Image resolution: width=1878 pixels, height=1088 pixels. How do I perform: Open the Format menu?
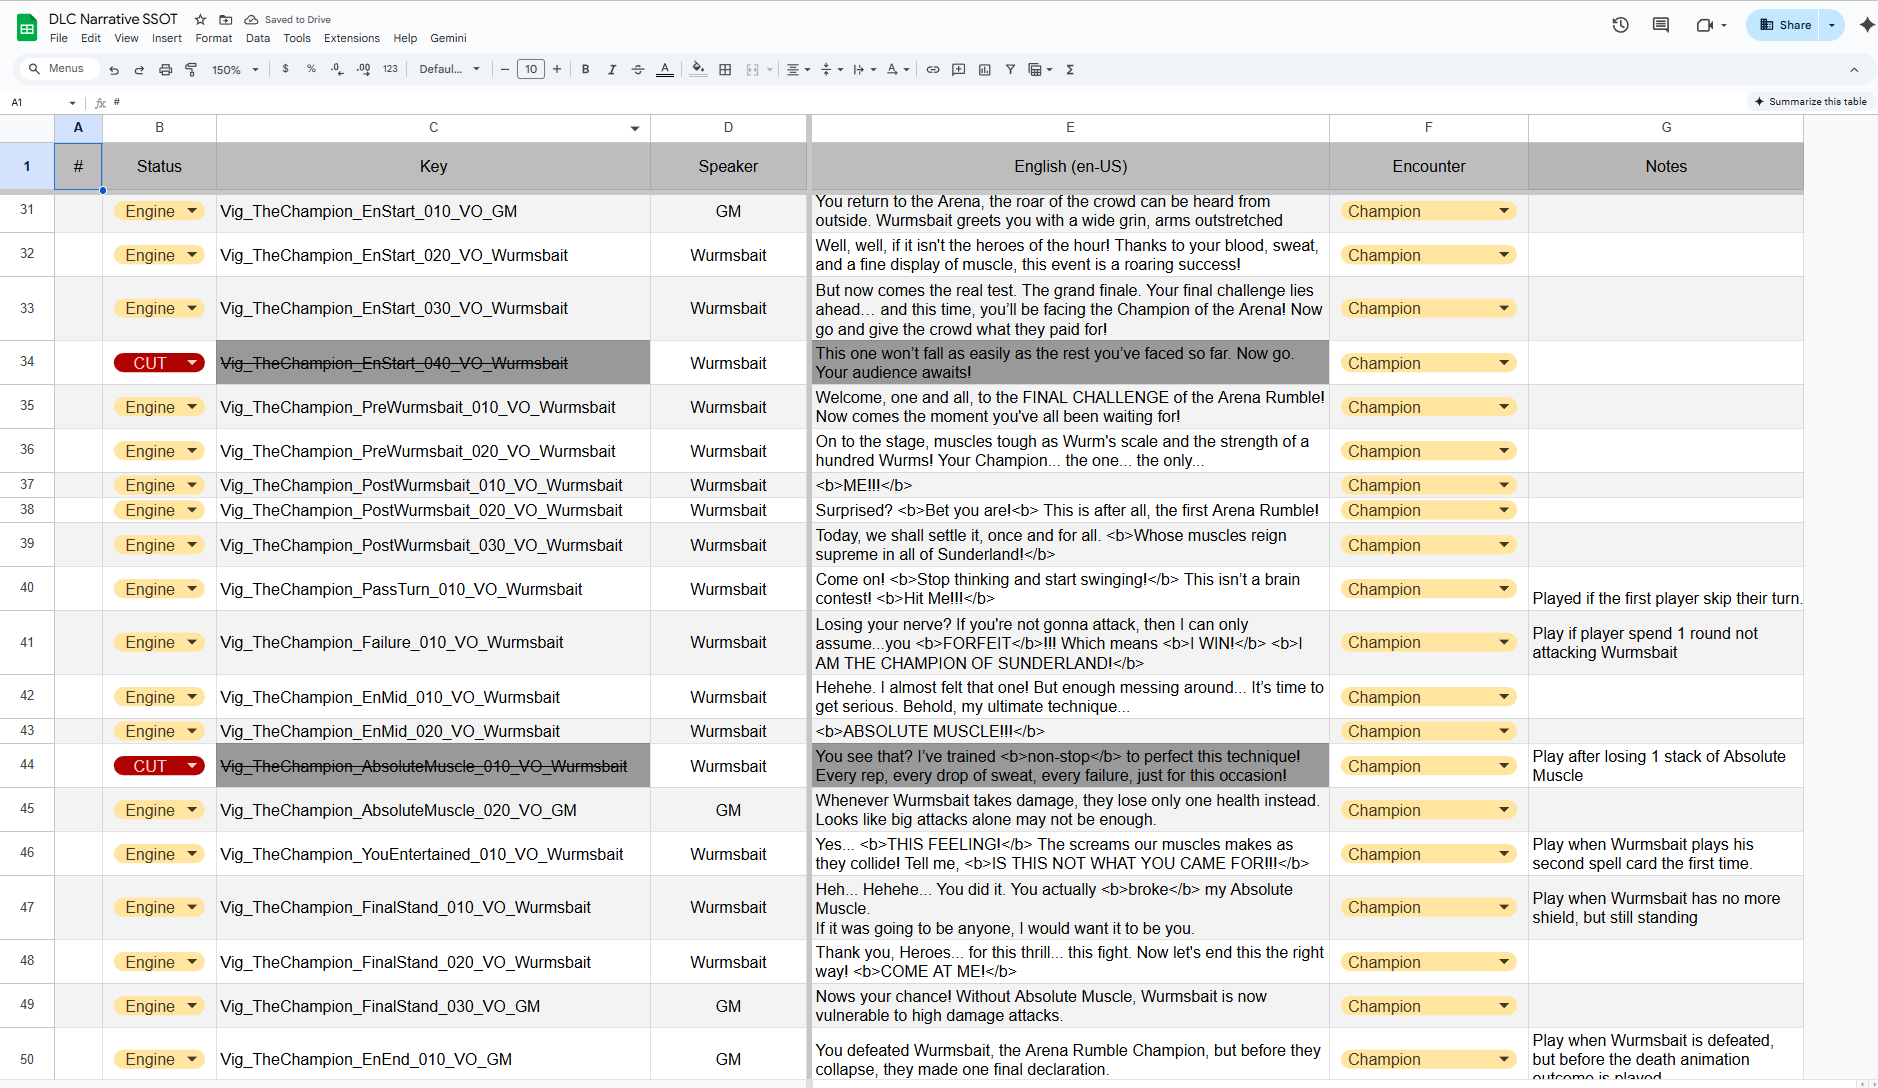click(x=213, y=38)
